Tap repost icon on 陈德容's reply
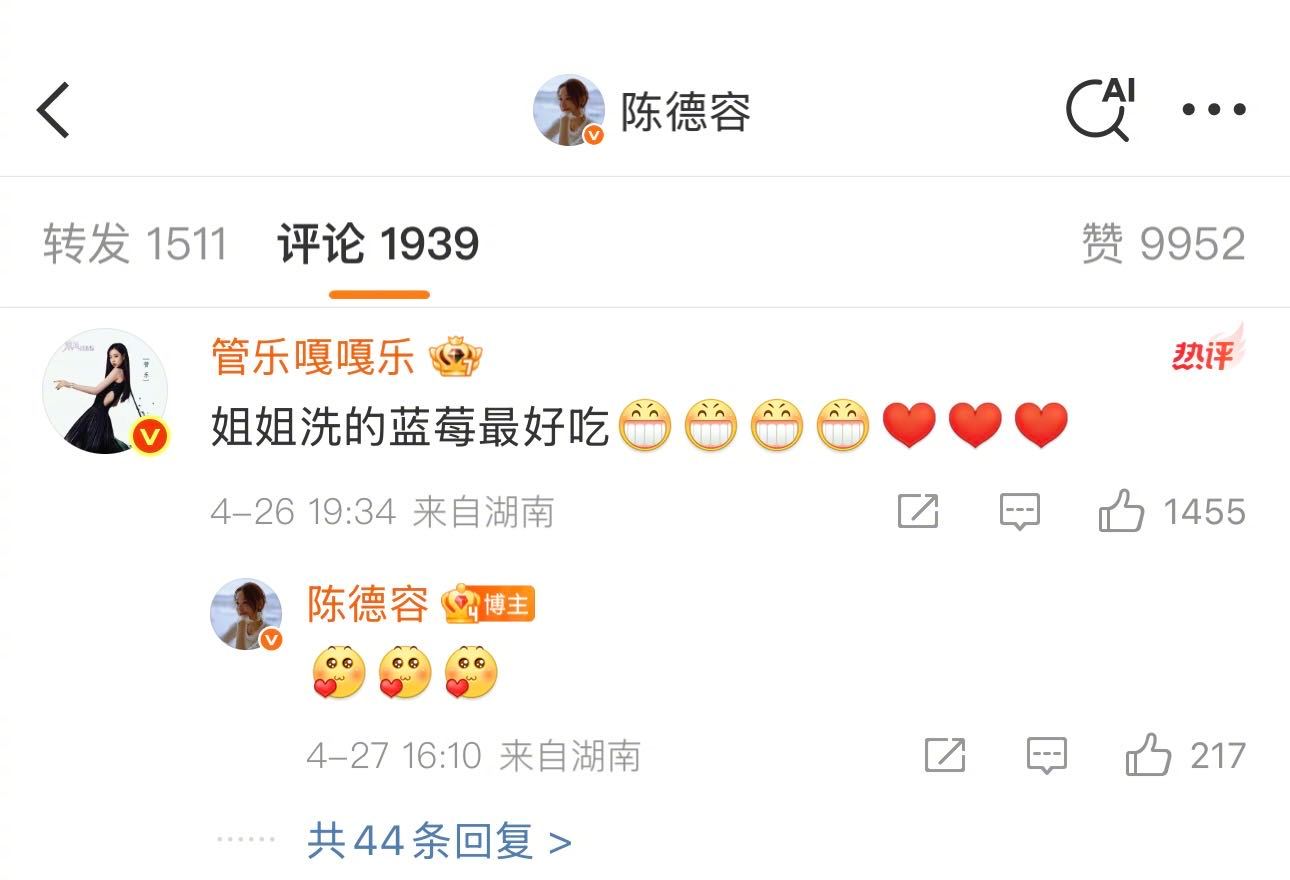The height and width of the screenshot is (880, 1290). (x=945, y=755)
